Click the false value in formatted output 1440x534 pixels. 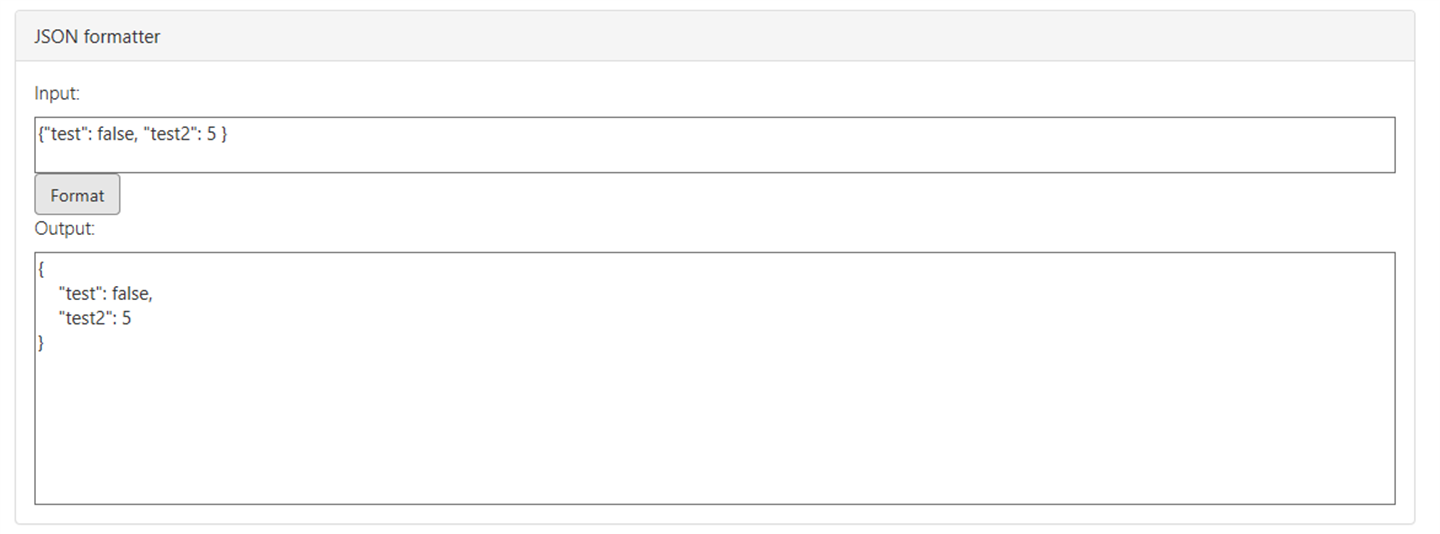pyautogui.click(x=132, y=294)
